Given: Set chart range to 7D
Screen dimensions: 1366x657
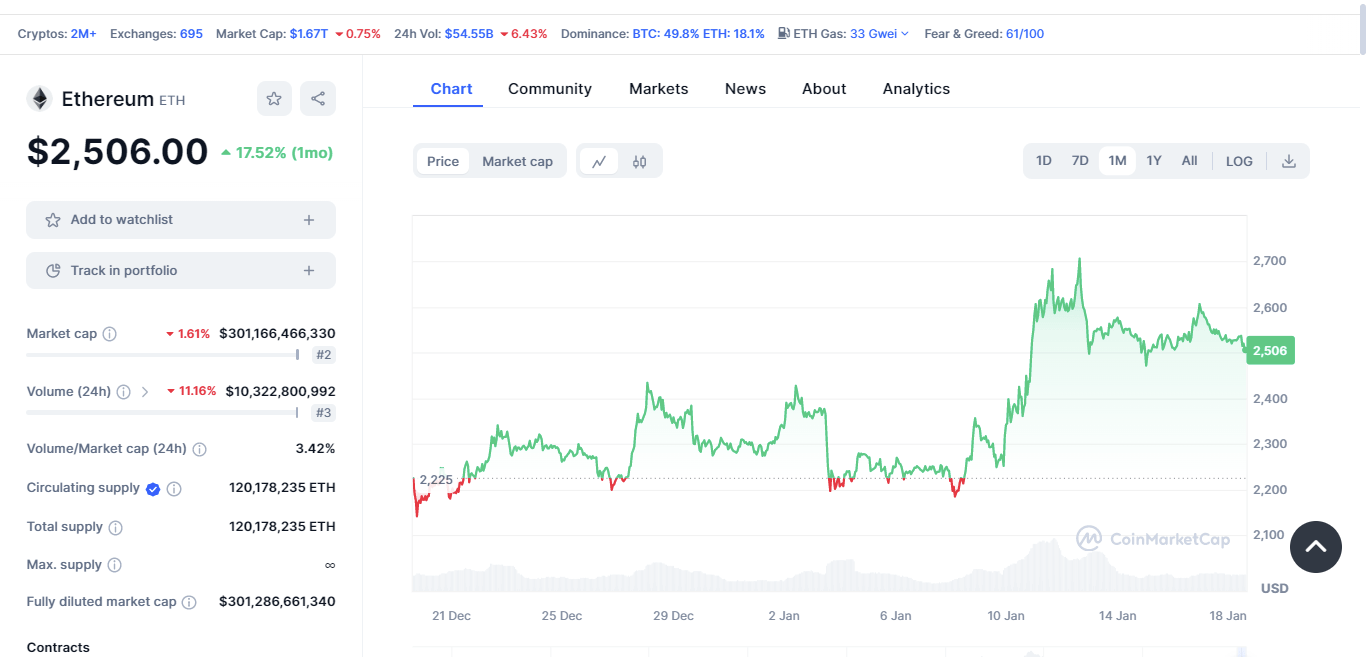Looking at the screenshot, I should point(1080,161).
